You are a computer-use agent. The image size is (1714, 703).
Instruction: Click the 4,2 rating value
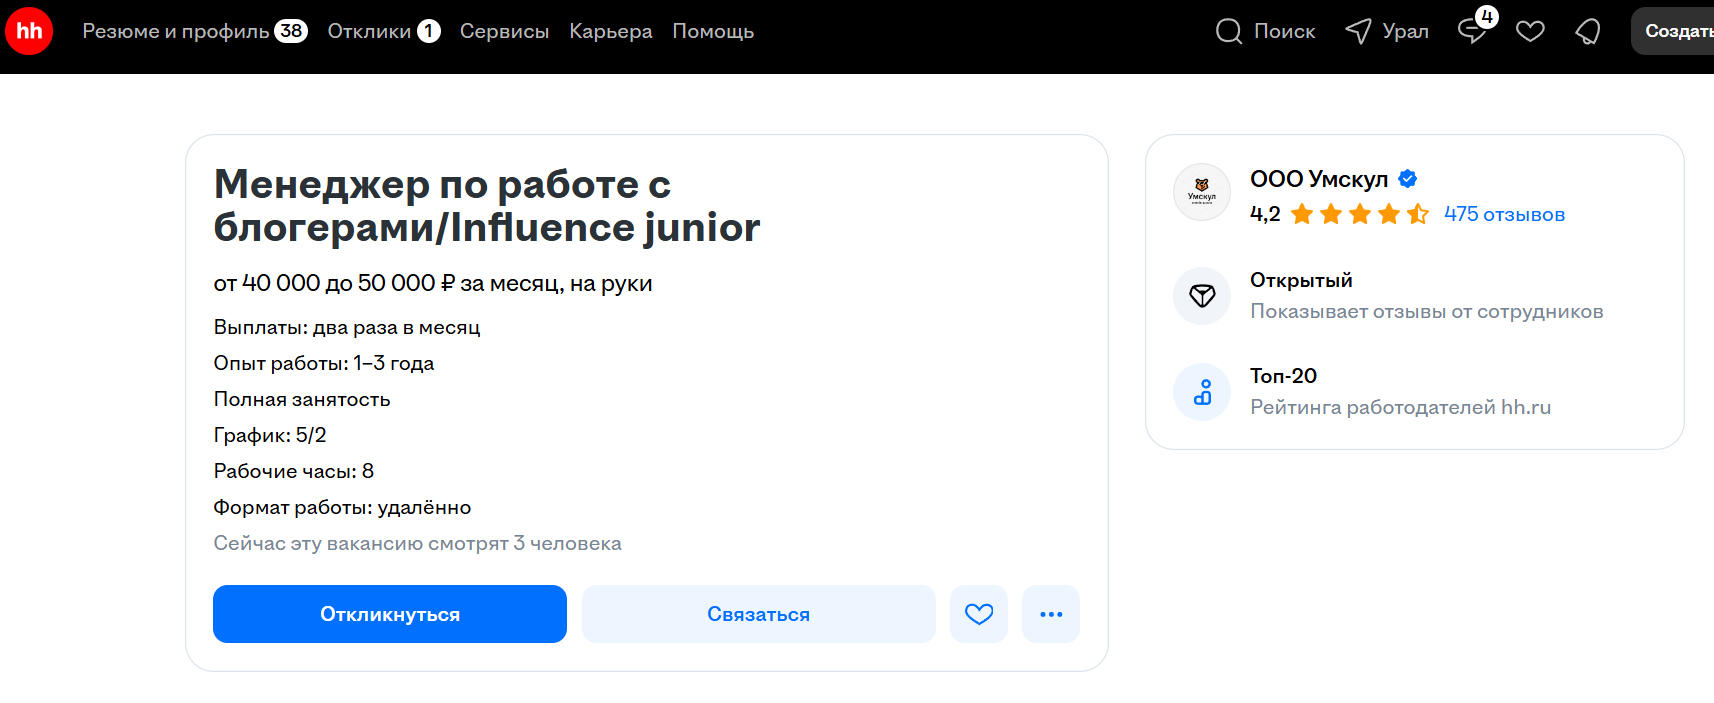[x=1265, y=214]
